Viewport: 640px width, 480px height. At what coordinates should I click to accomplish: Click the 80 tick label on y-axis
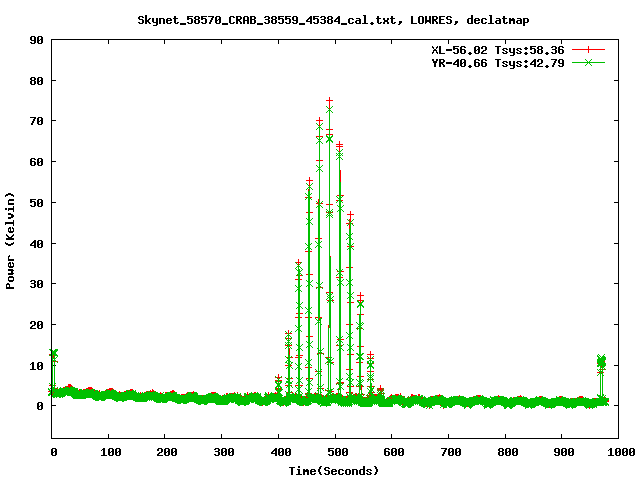coord(36,81)
